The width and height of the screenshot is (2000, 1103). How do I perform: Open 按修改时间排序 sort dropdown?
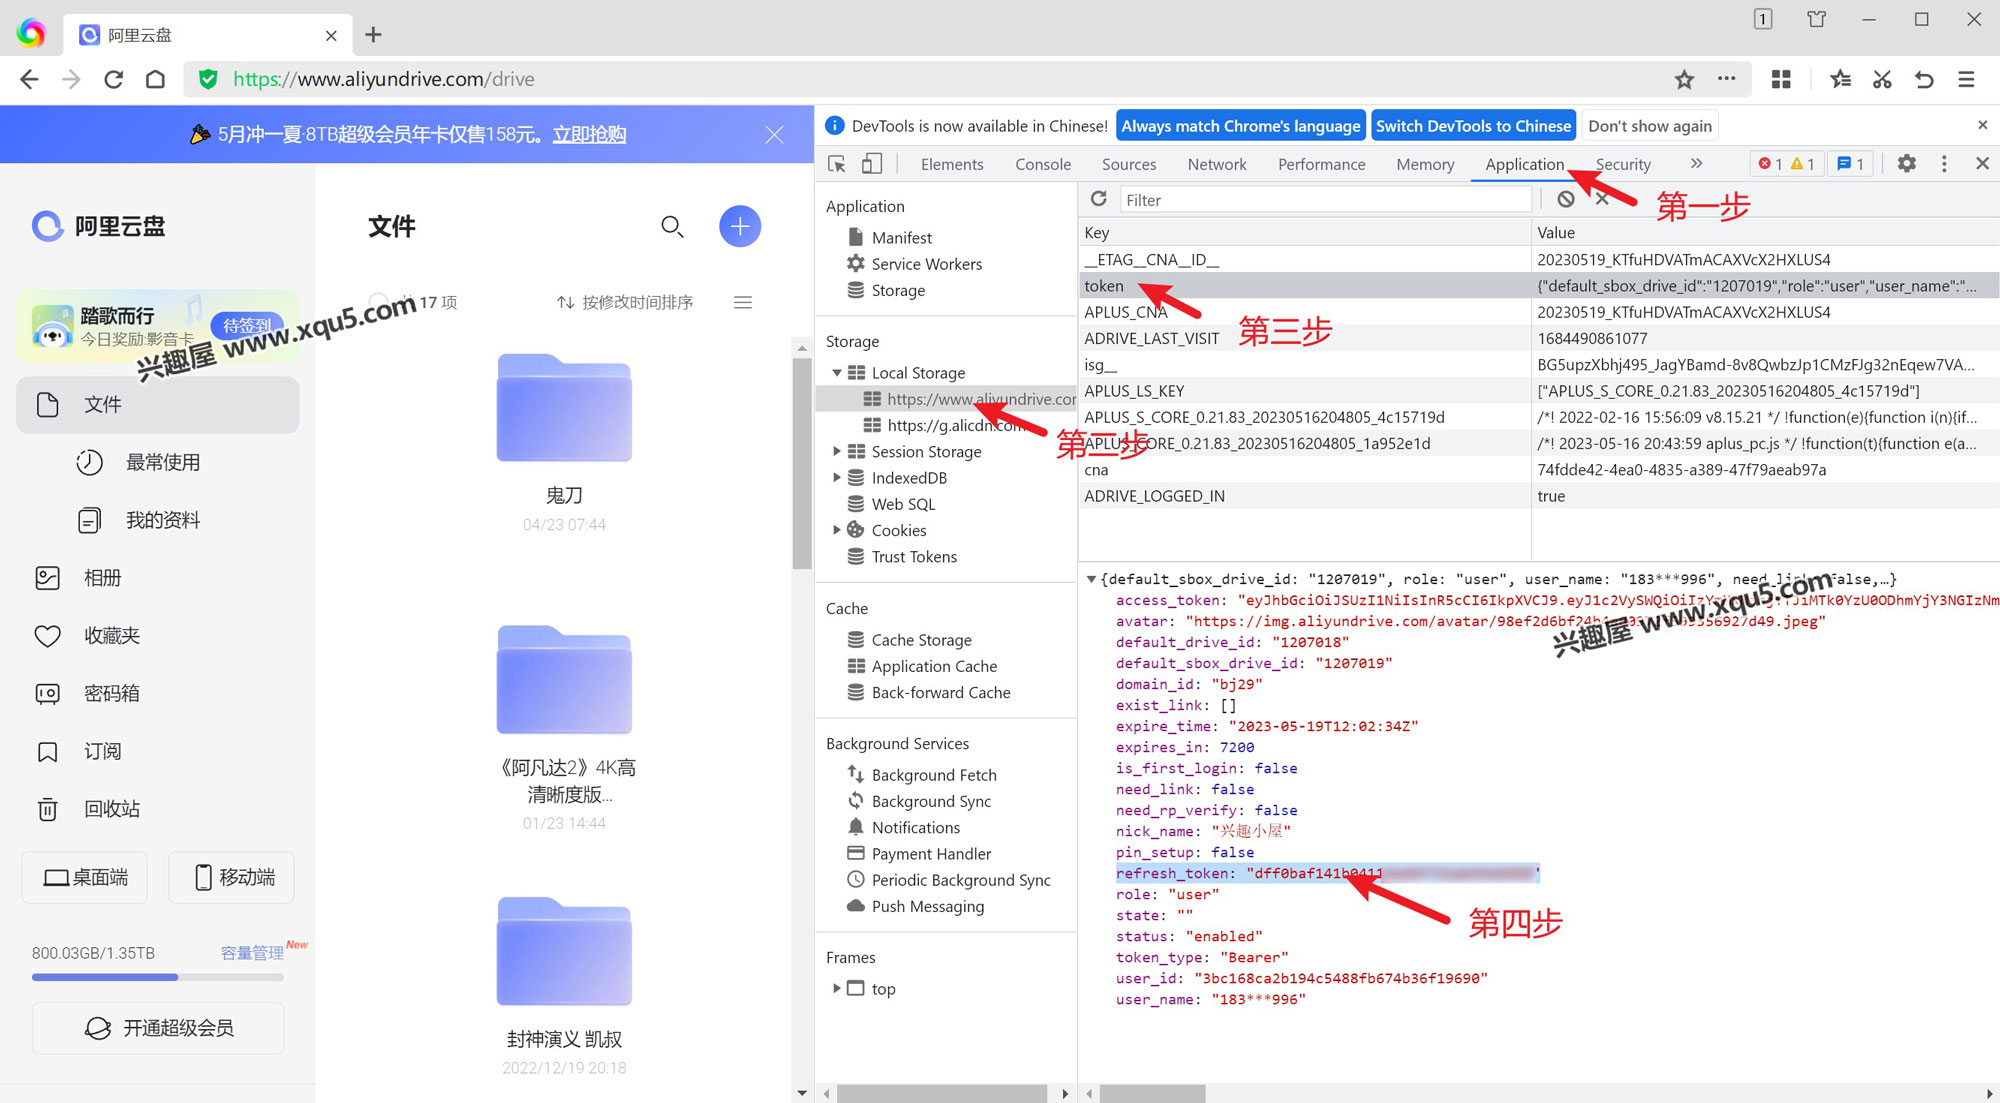point(625,302)
